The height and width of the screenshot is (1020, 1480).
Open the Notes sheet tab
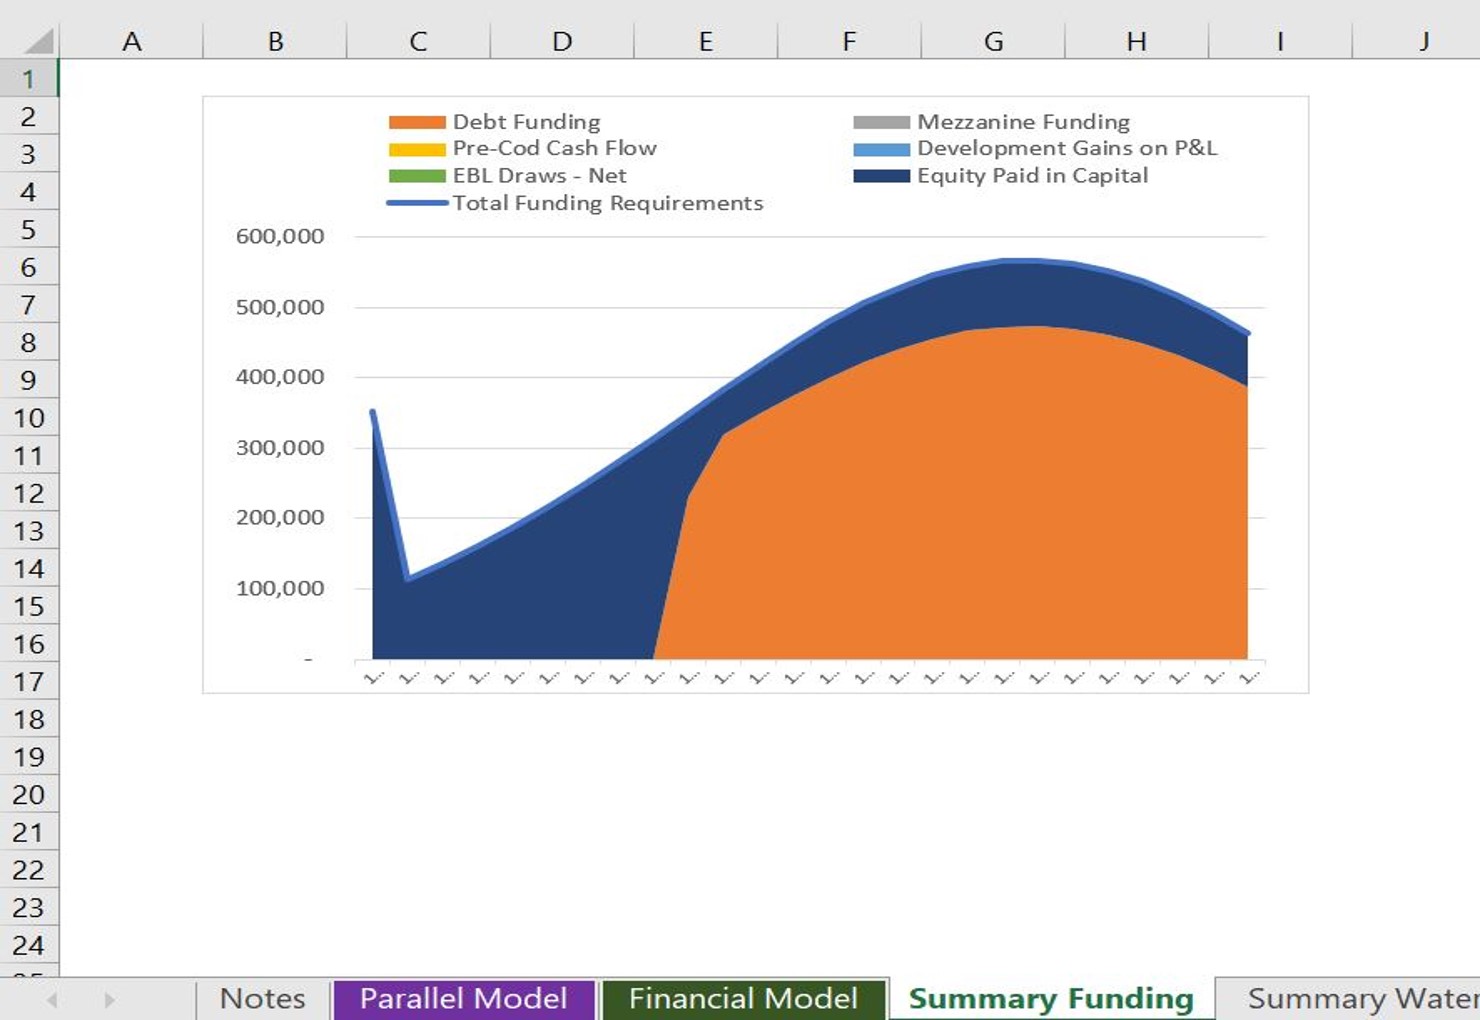click(262, 998)
